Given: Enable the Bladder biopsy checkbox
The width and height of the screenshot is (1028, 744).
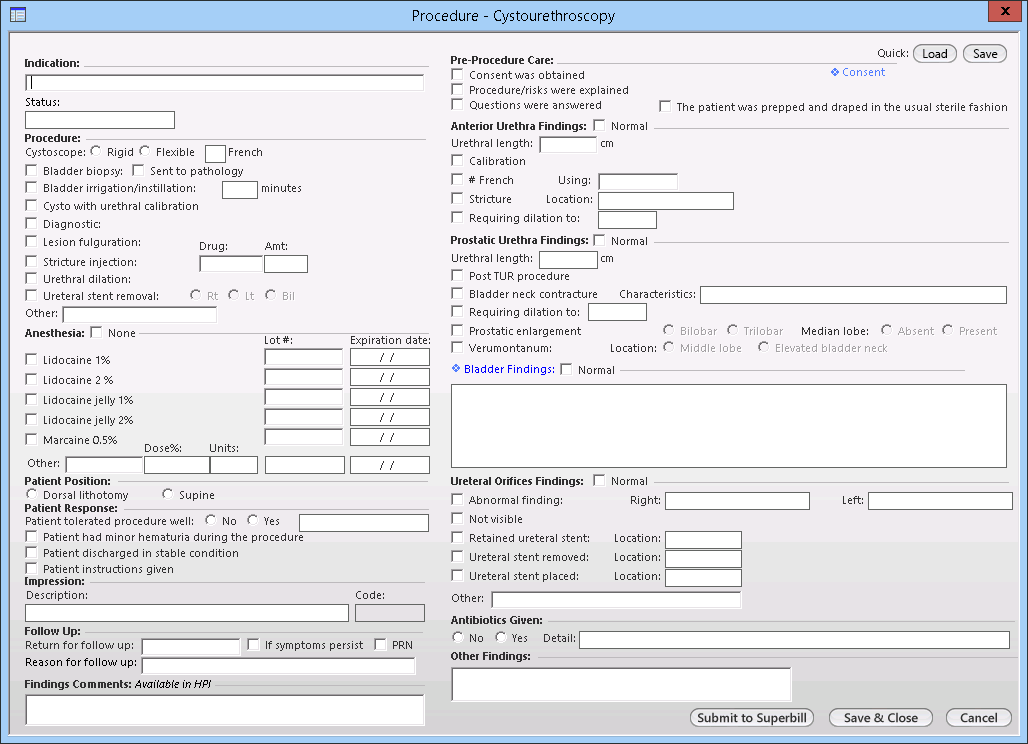Looking at the screenshot, I should tap(31, 170).
